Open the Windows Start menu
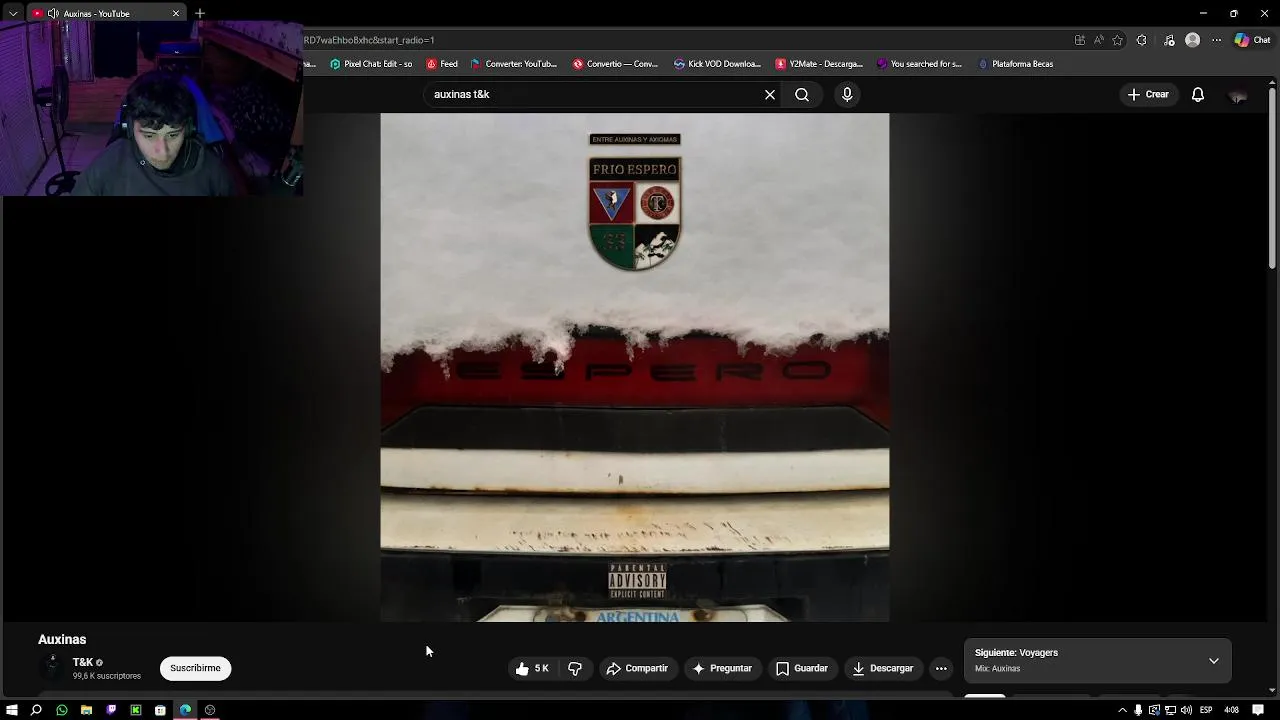Screen dimensions: 1280x720 pyautogui.click(x=12, y=710)
